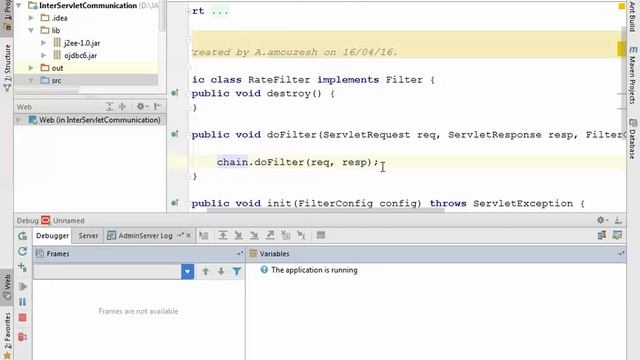Switch to the Debugger tab

click(x=52, y=236)
